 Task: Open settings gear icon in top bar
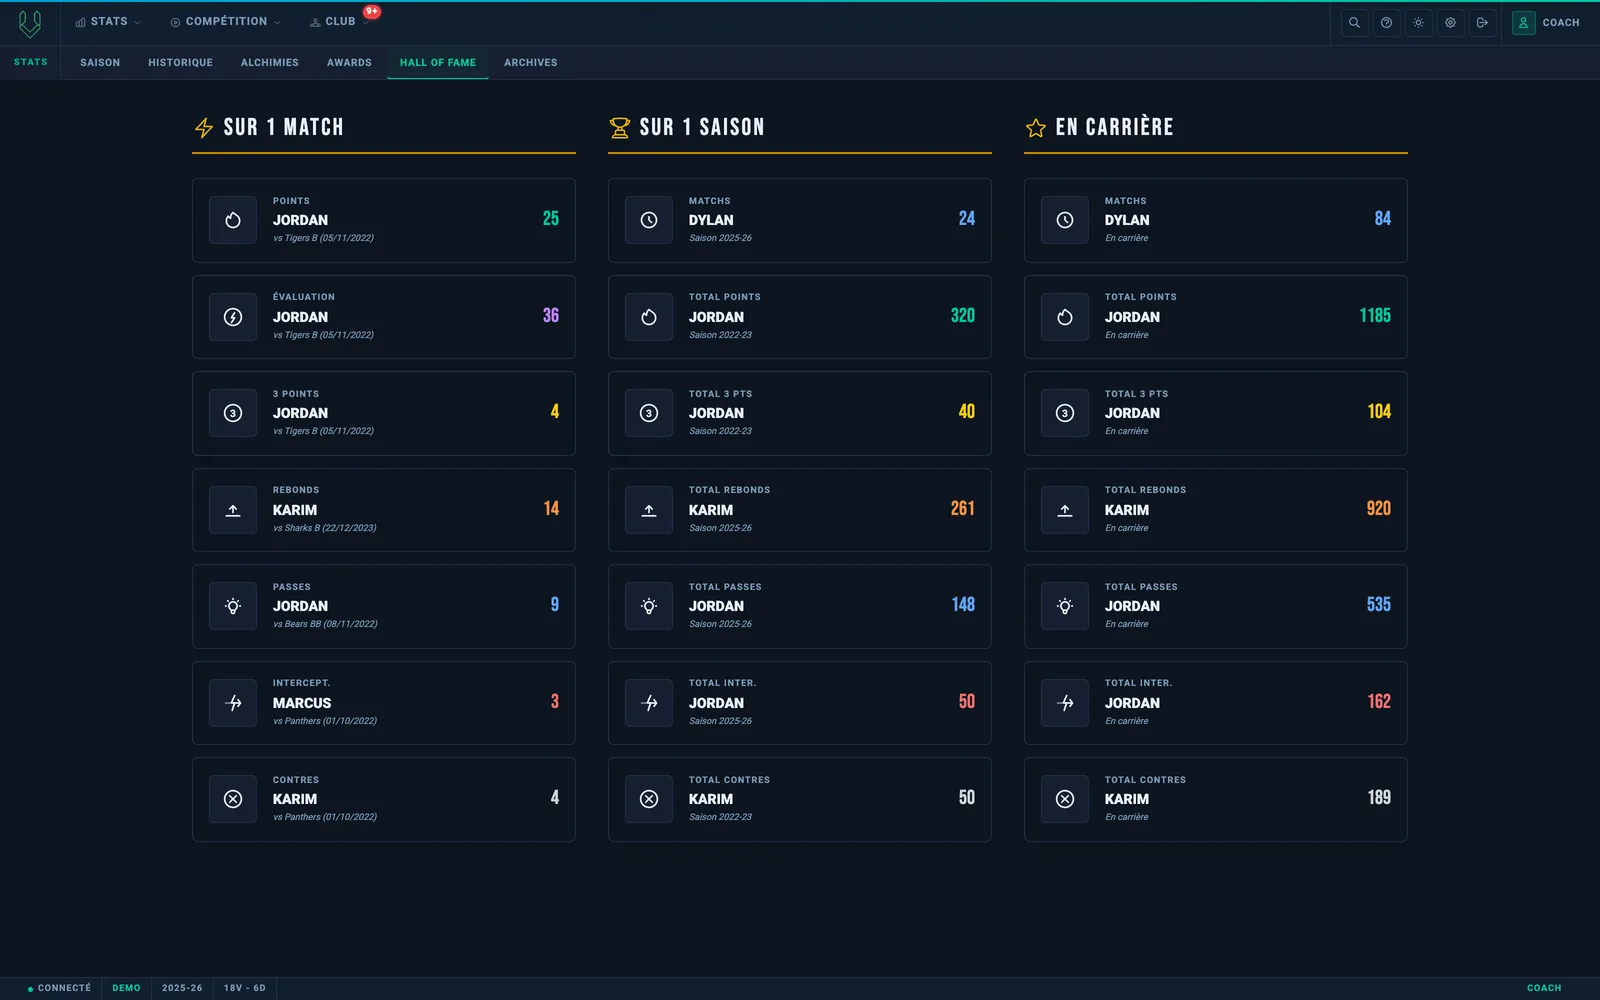1450,22
